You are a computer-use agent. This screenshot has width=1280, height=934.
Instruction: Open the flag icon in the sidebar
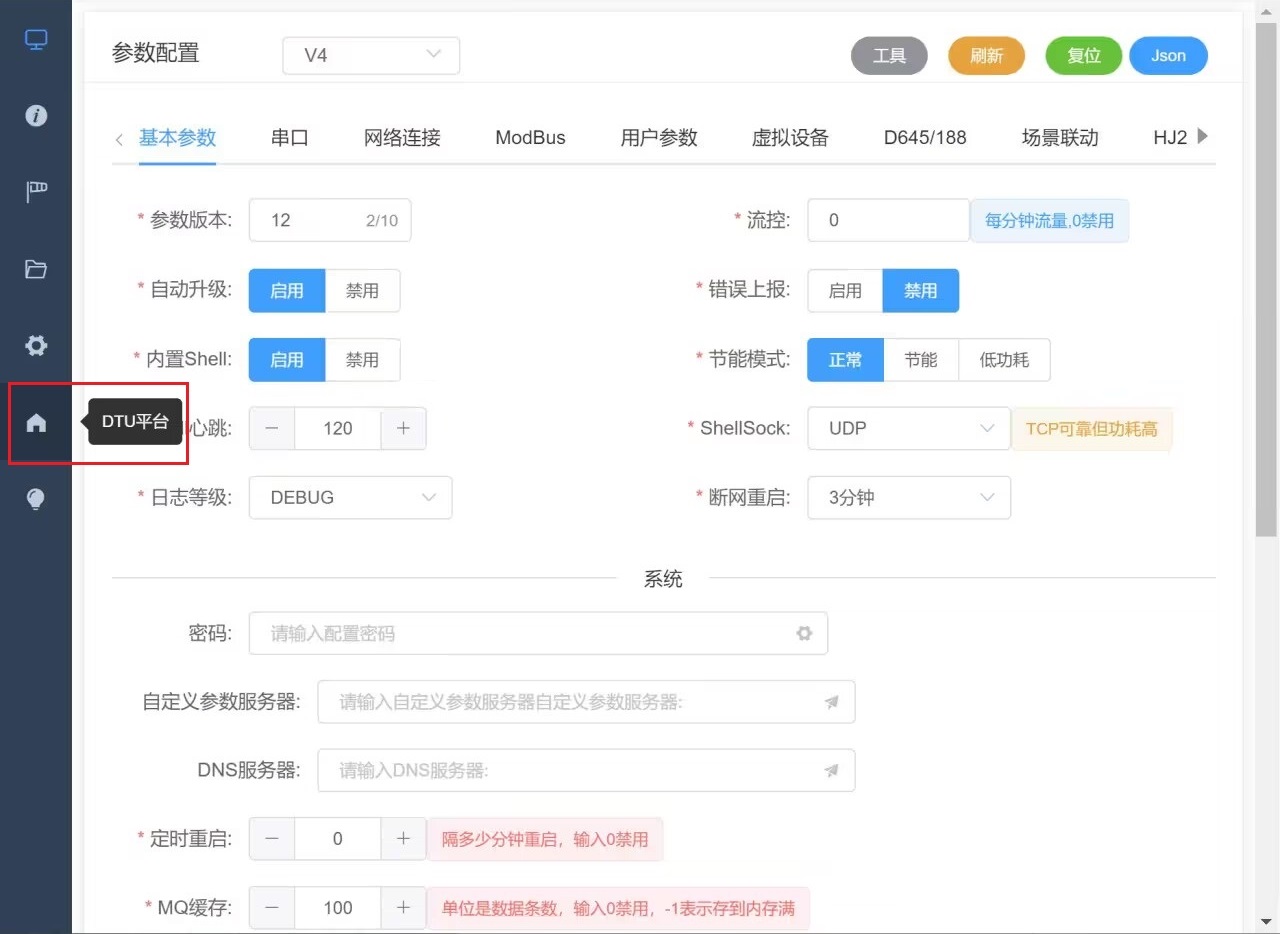(x=36, y=192)
